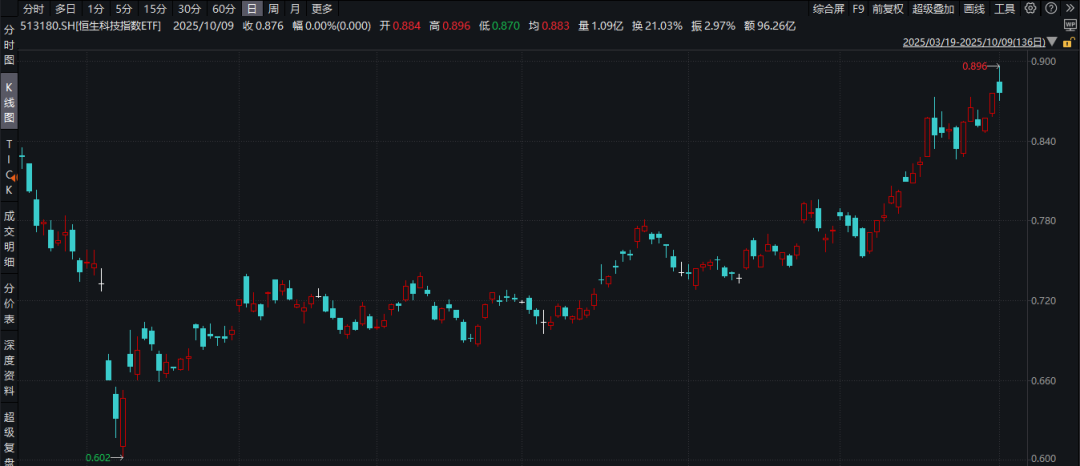The image size is (1080, 466).
Task: Select the 60分 interval
Action: [223, 9]
